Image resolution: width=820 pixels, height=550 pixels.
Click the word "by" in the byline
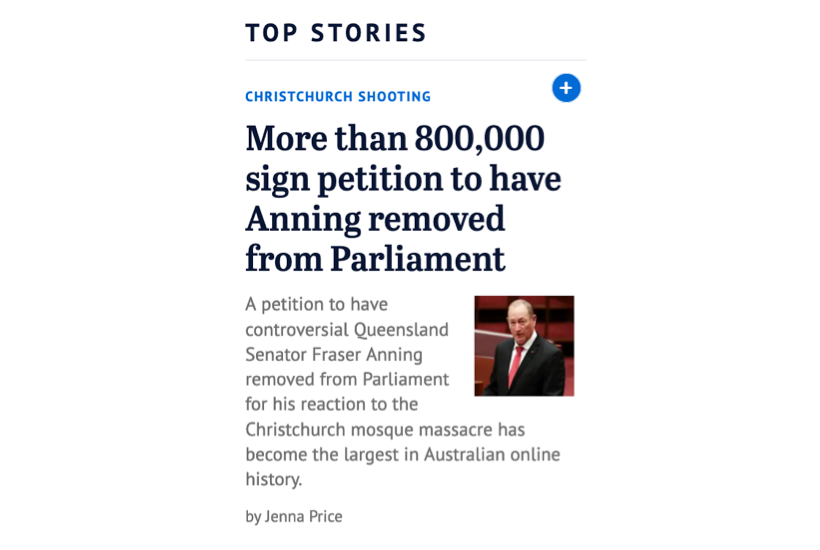(x=253, y=516)
